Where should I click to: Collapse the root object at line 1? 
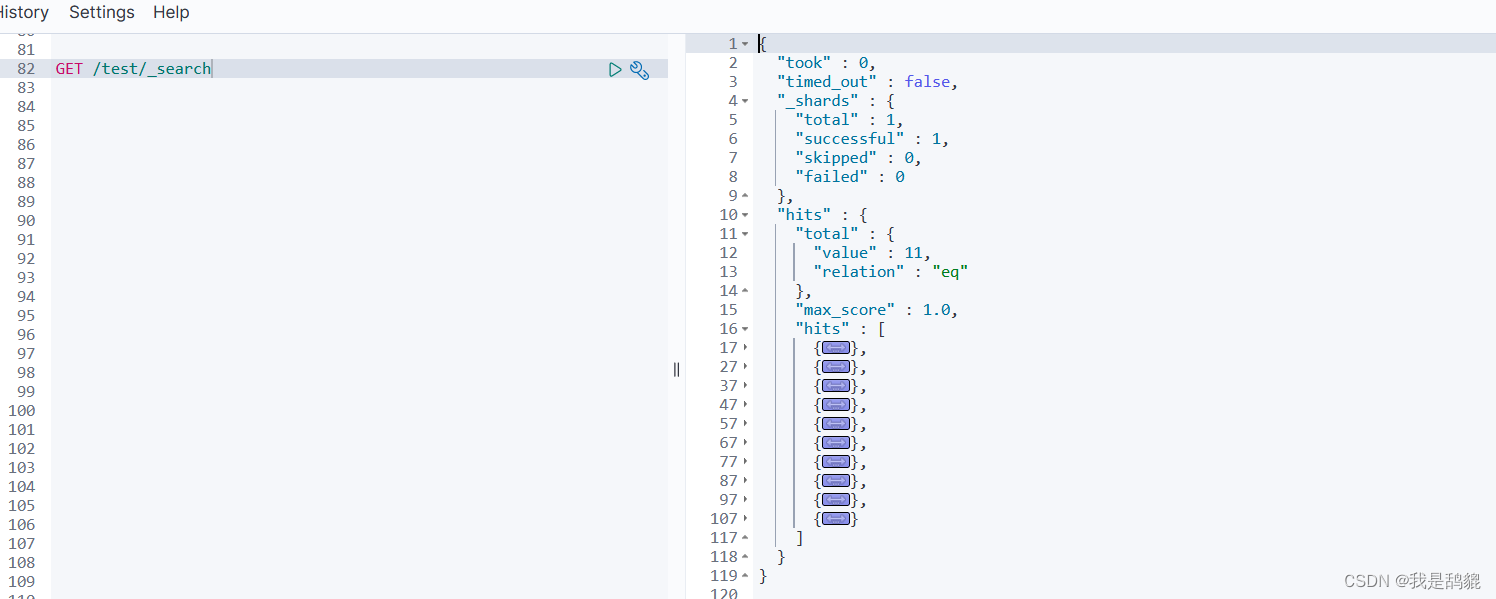(x=745, y=44)
